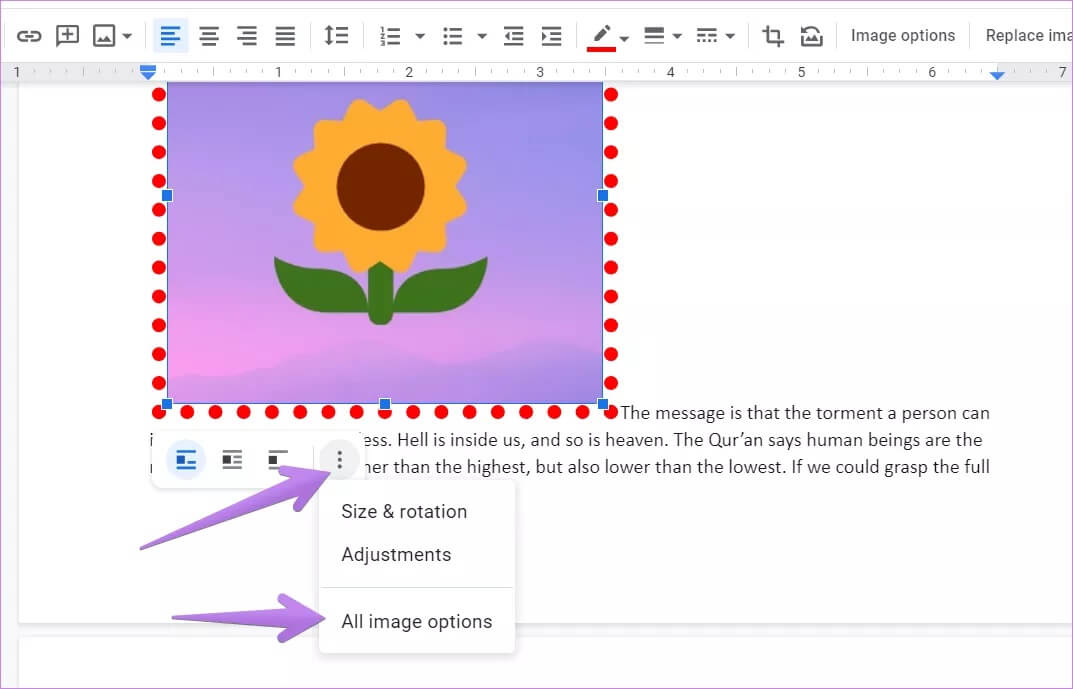Screen dimensions: 1073x689
Task: Decrease indent using the toolbar icon
Action: point(513,36)
